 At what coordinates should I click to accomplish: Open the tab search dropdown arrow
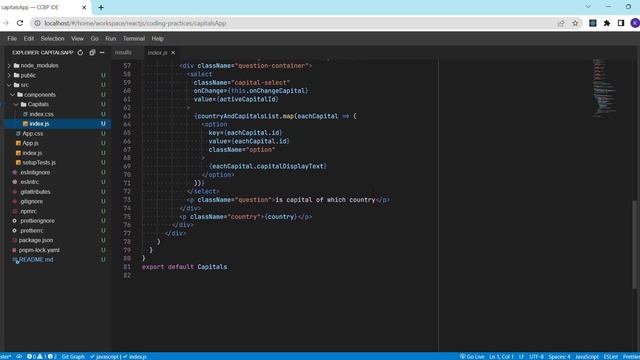[588, 7]
